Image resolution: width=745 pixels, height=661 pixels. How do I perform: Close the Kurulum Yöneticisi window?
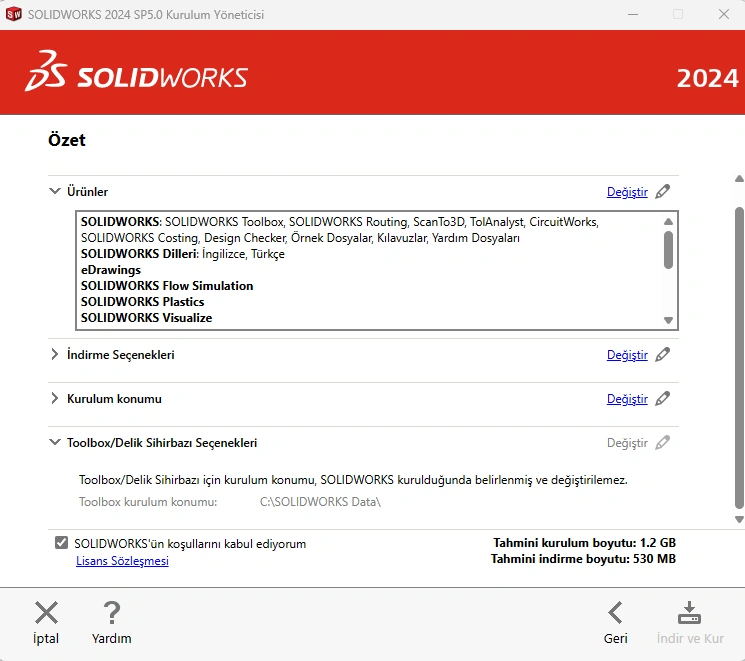tap(724, 14)
